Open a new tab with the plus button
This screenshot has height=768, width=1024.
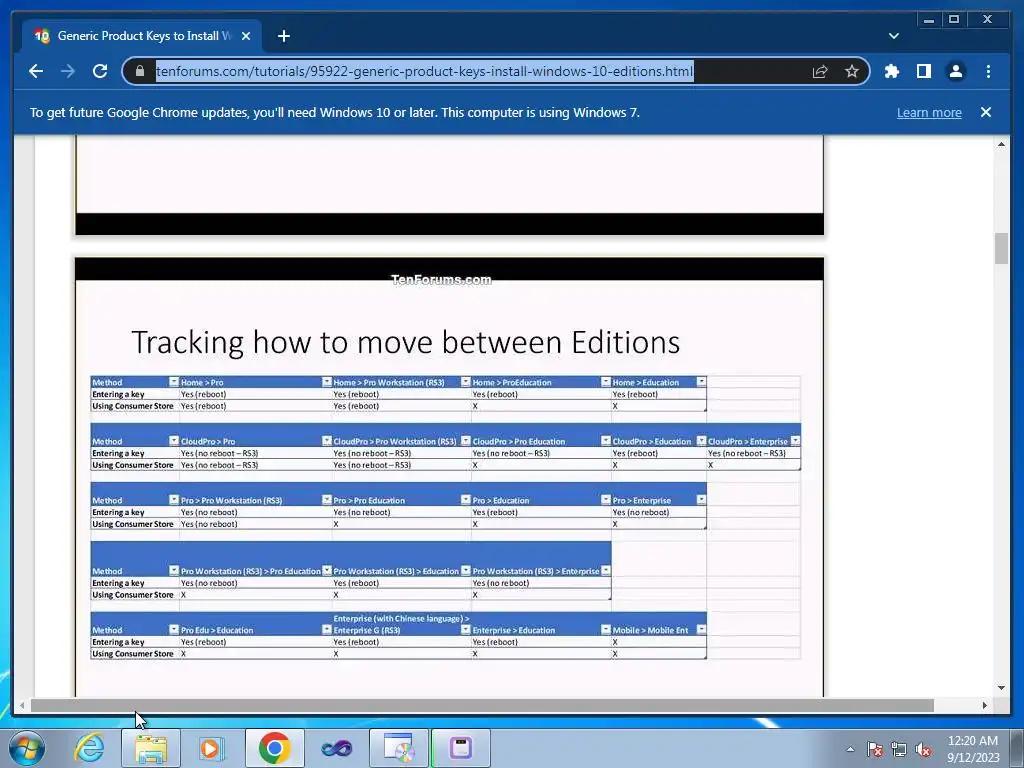pos(283,36)
